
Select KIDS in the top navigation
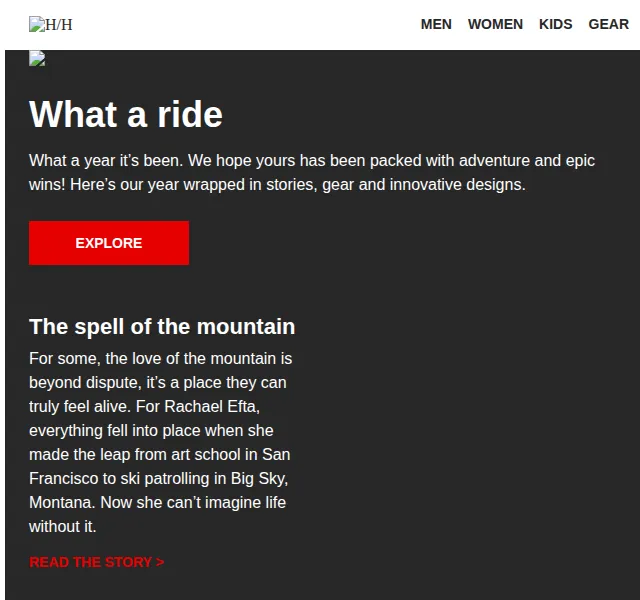pyautogui.click(x=556, y=24)
